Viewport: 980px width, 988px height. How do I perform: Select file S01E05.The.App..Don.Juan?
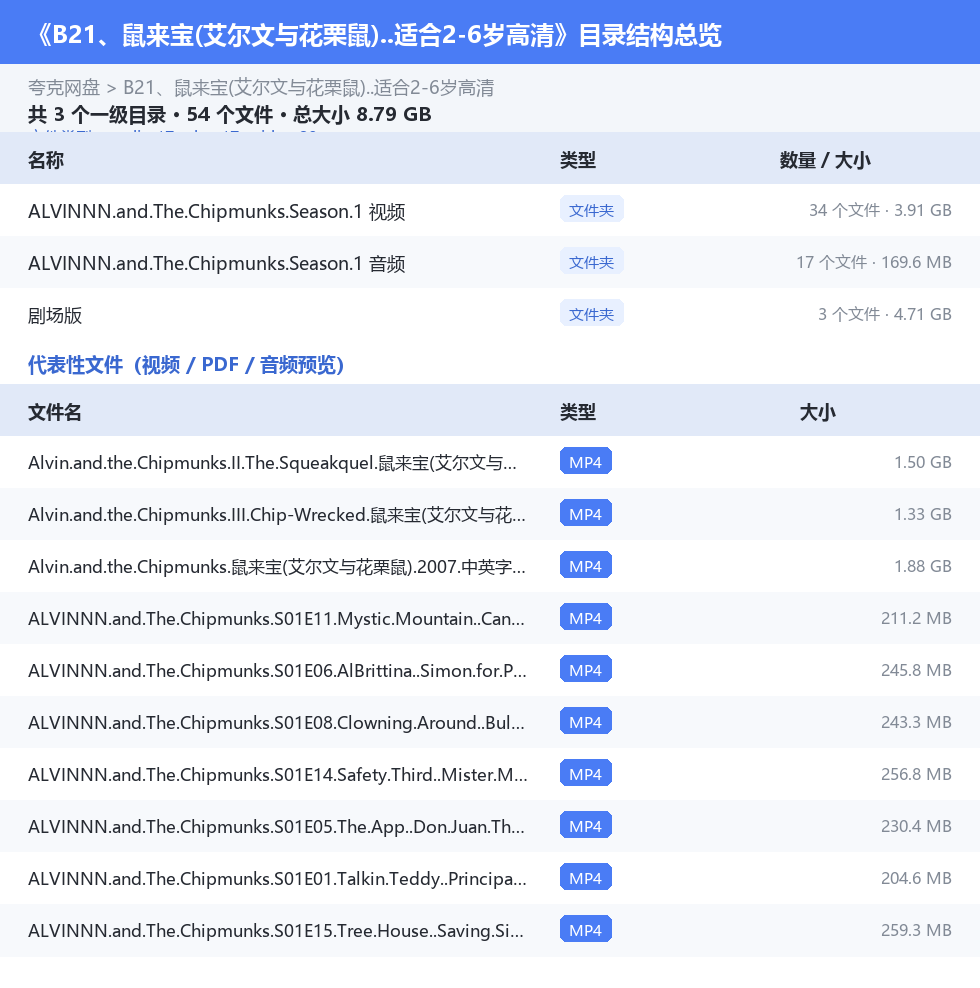pos(276,827)
